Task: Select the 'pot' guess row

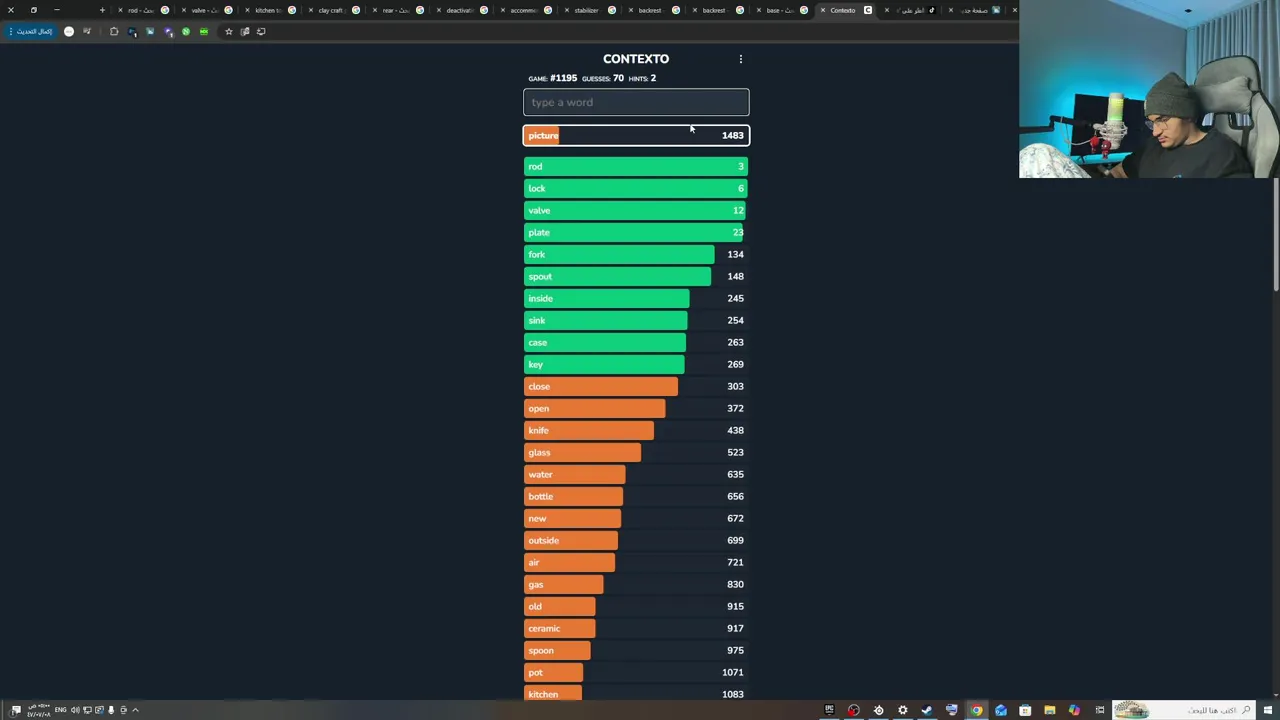Action: point(636,672)
